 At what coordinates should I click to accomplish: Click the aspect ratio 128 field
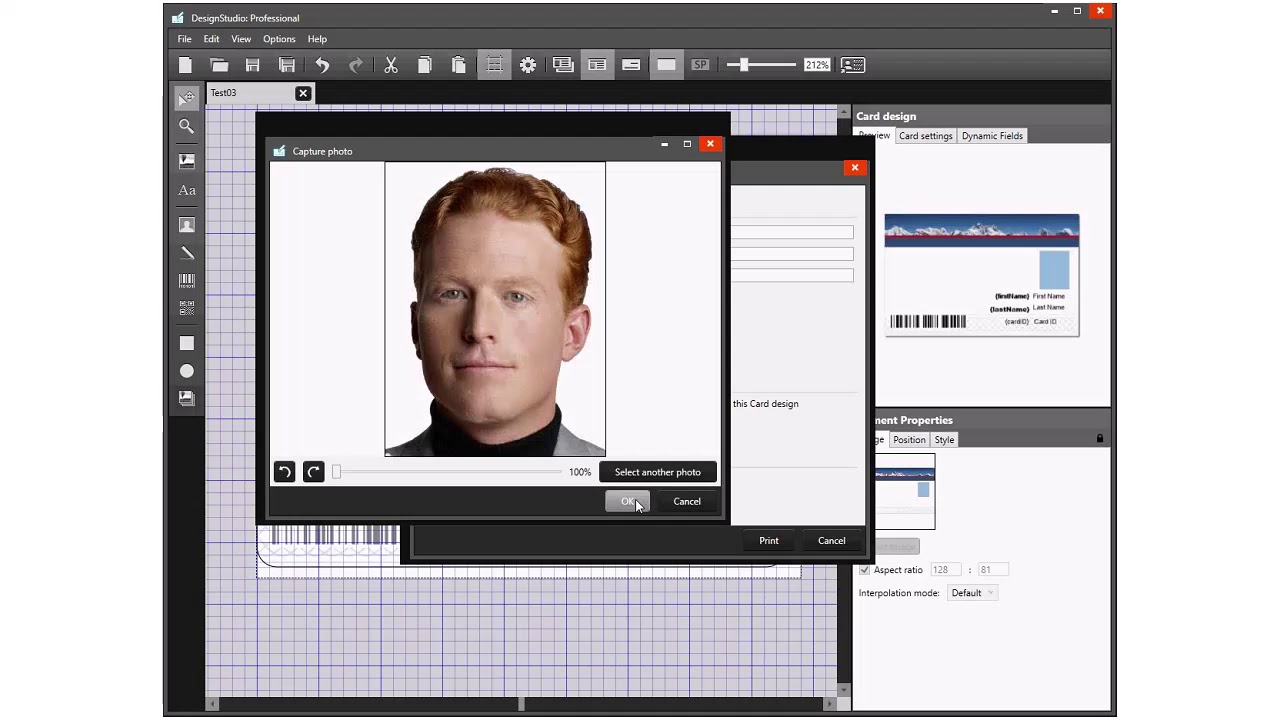(x=945, y=570)
